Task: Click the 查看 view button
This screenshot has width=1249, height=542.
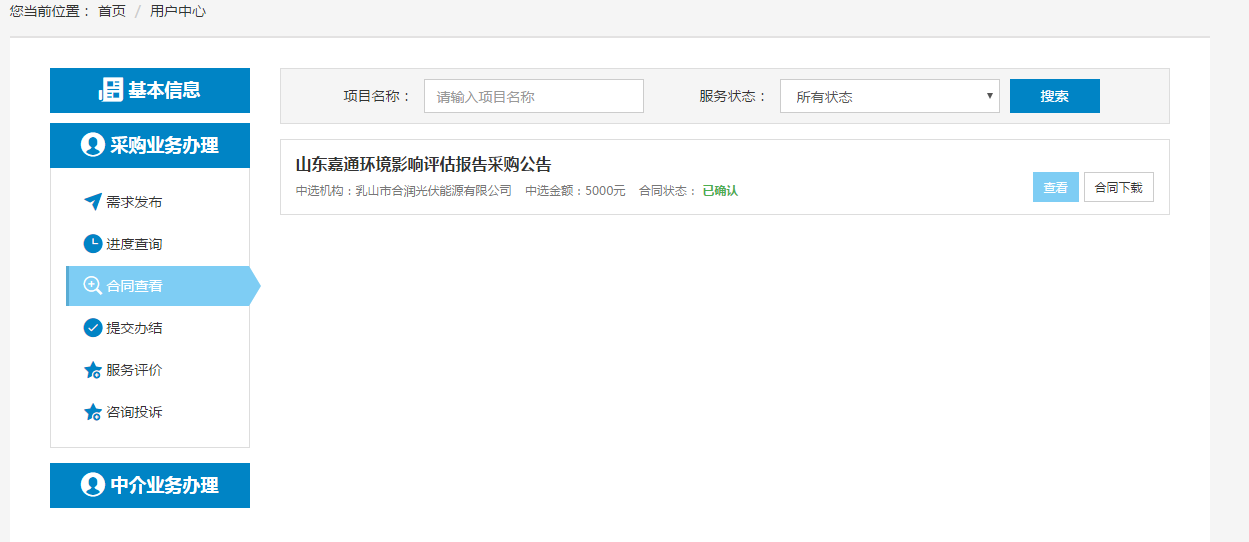Action: (1055, 187)
